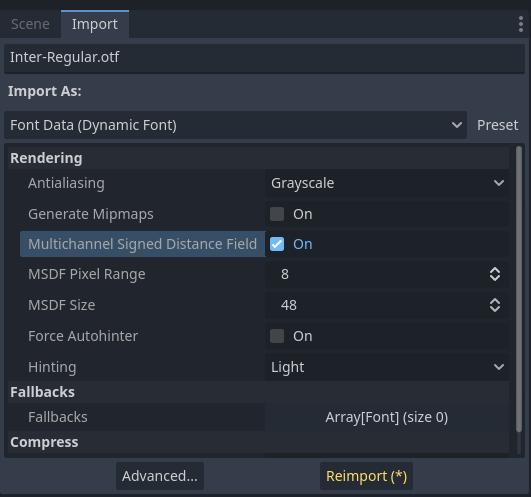
Task: Enable the Force Autohinter checkbox
Action: [x=277, y=336]
